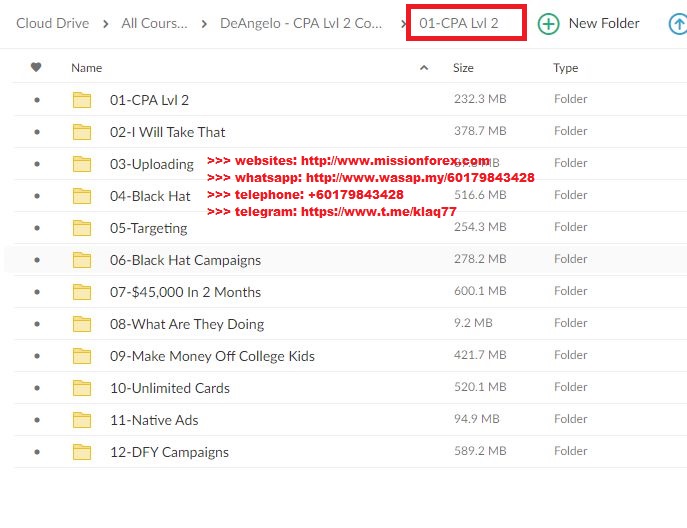Click Folder type in the 10-Unlimited Cards row
Viewport: 687px width, 528px height.
[570, 387]
